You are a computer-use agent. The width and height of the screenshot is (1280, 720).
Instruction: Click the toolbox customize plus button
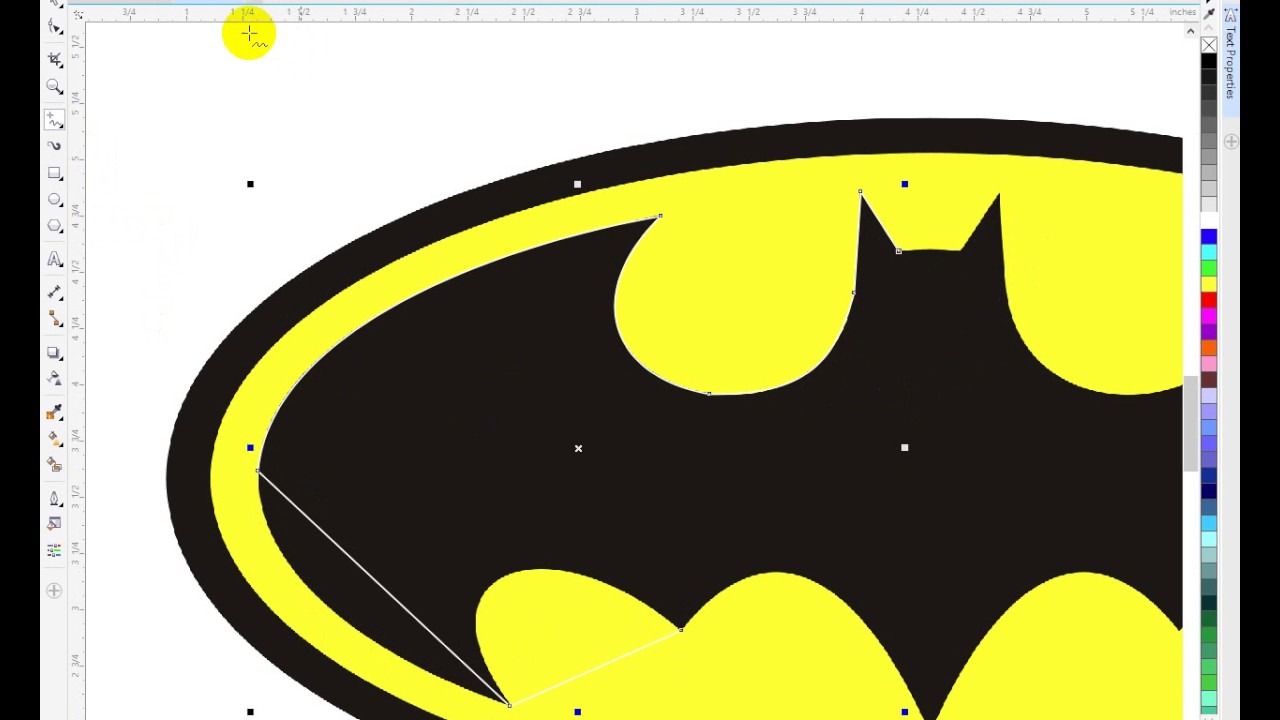point(55,591)
